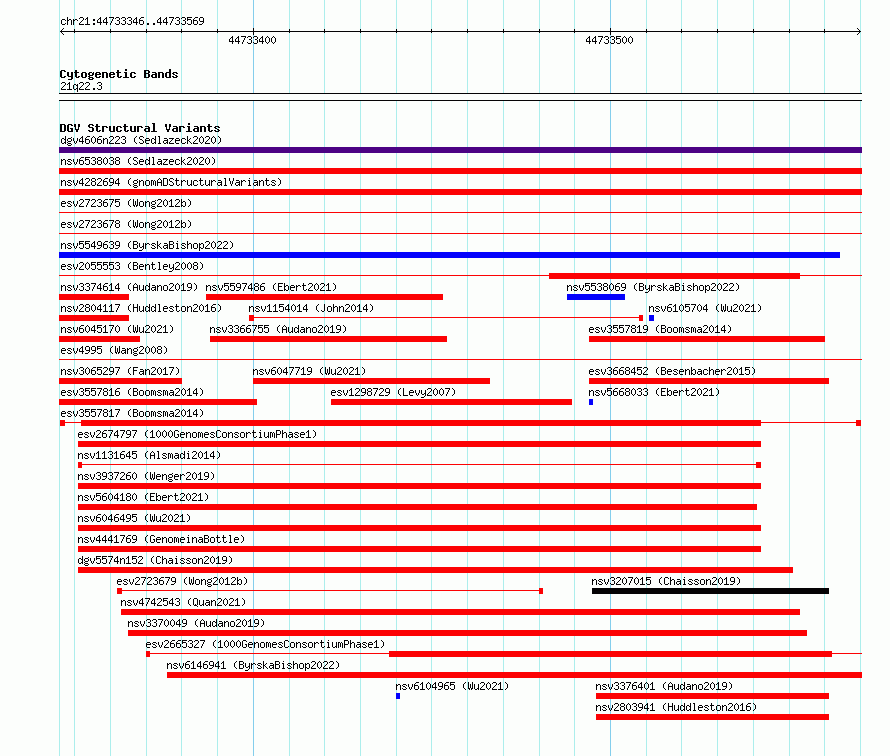Screen dimensions: 890x756
Task: Click nsv1131645 (Alsmadi2014) label
Action: tap(149, 455)
